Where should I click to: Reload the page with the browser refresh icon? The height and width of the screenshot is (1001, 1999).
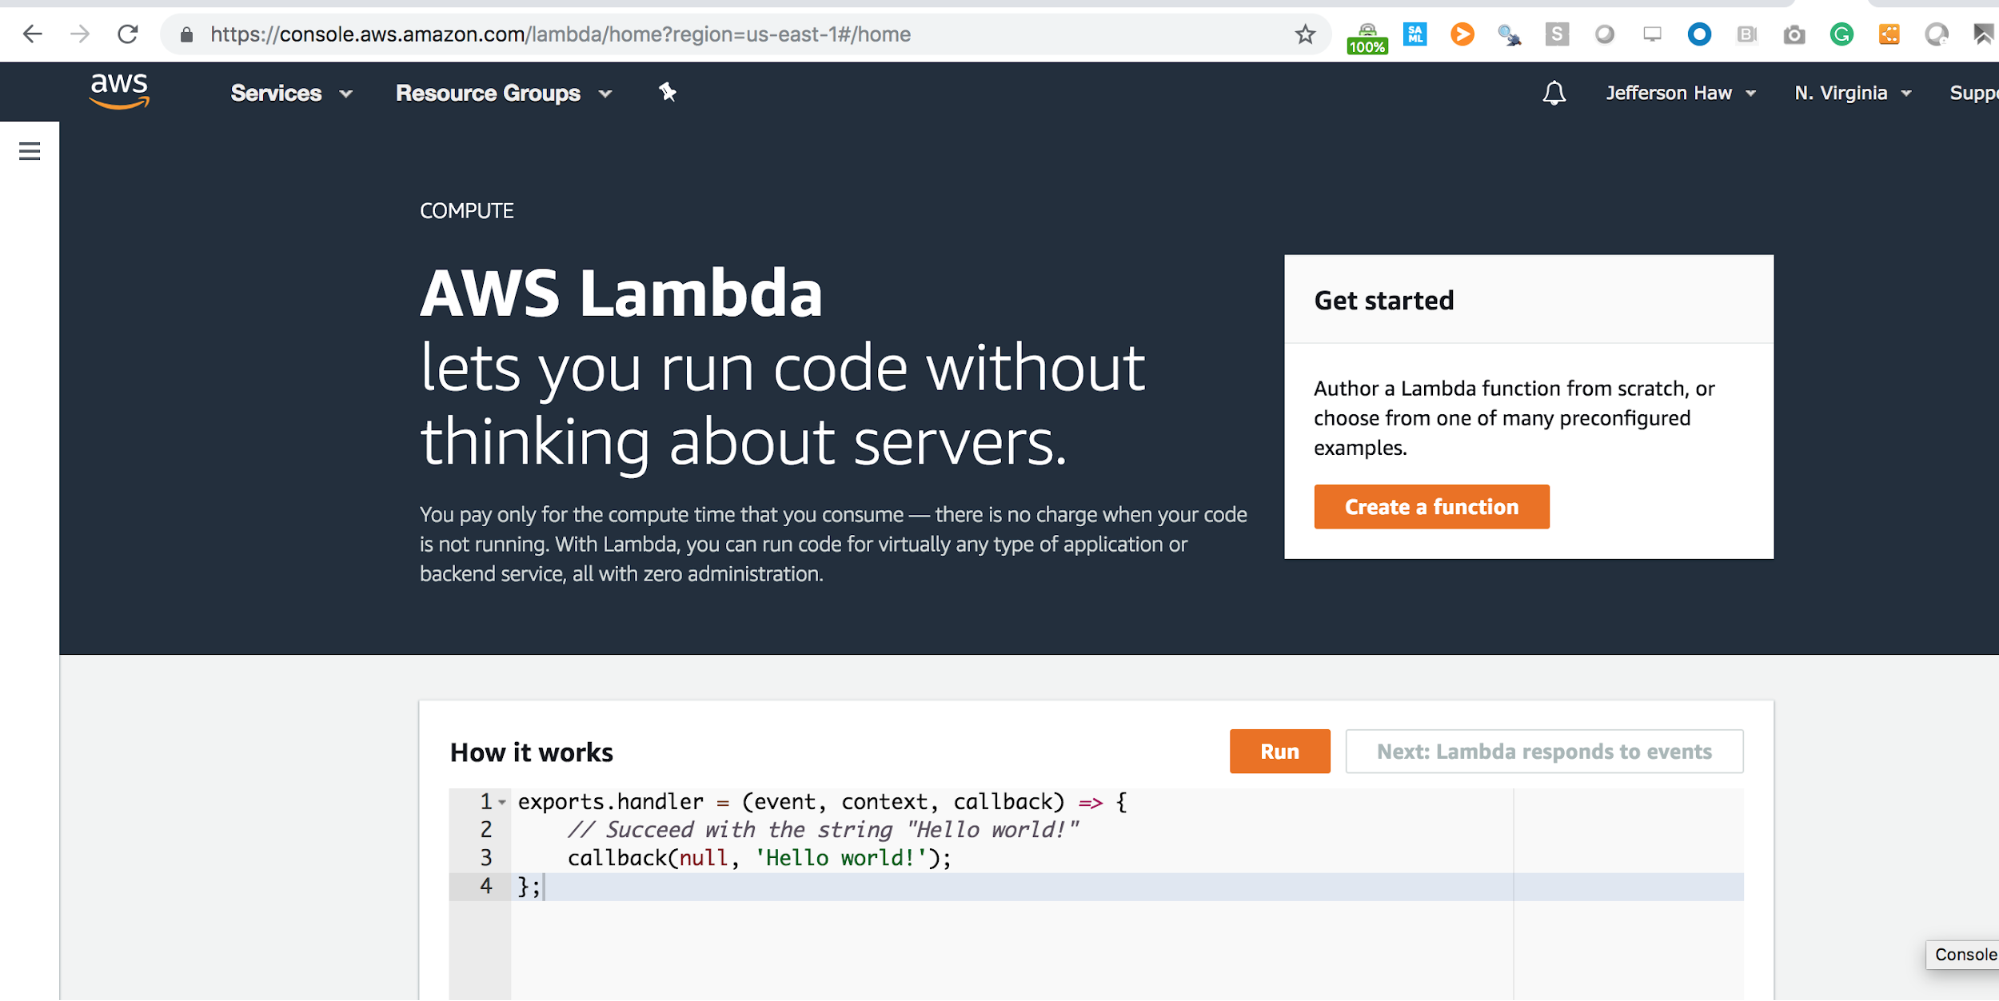click(128, 35)
